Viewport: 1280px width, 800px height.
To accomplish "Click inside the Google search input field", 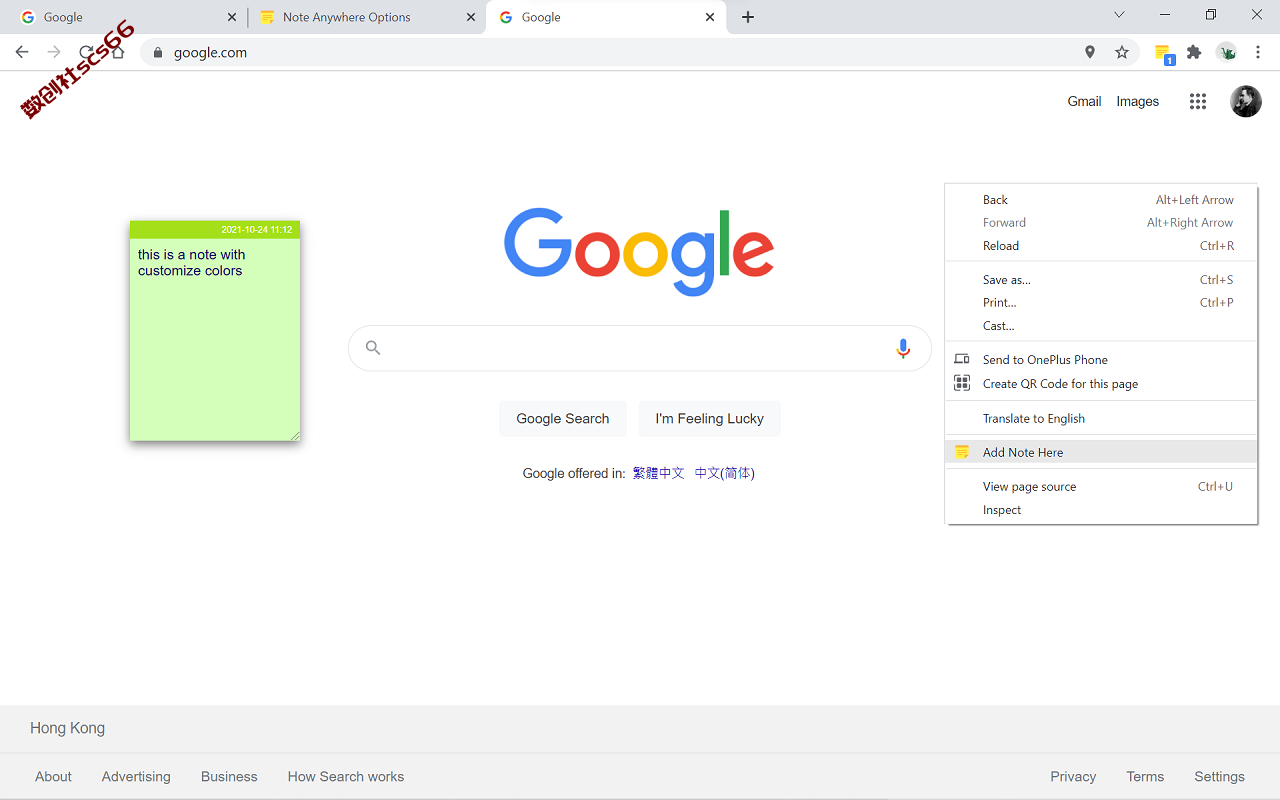I will tap(640, 348).
